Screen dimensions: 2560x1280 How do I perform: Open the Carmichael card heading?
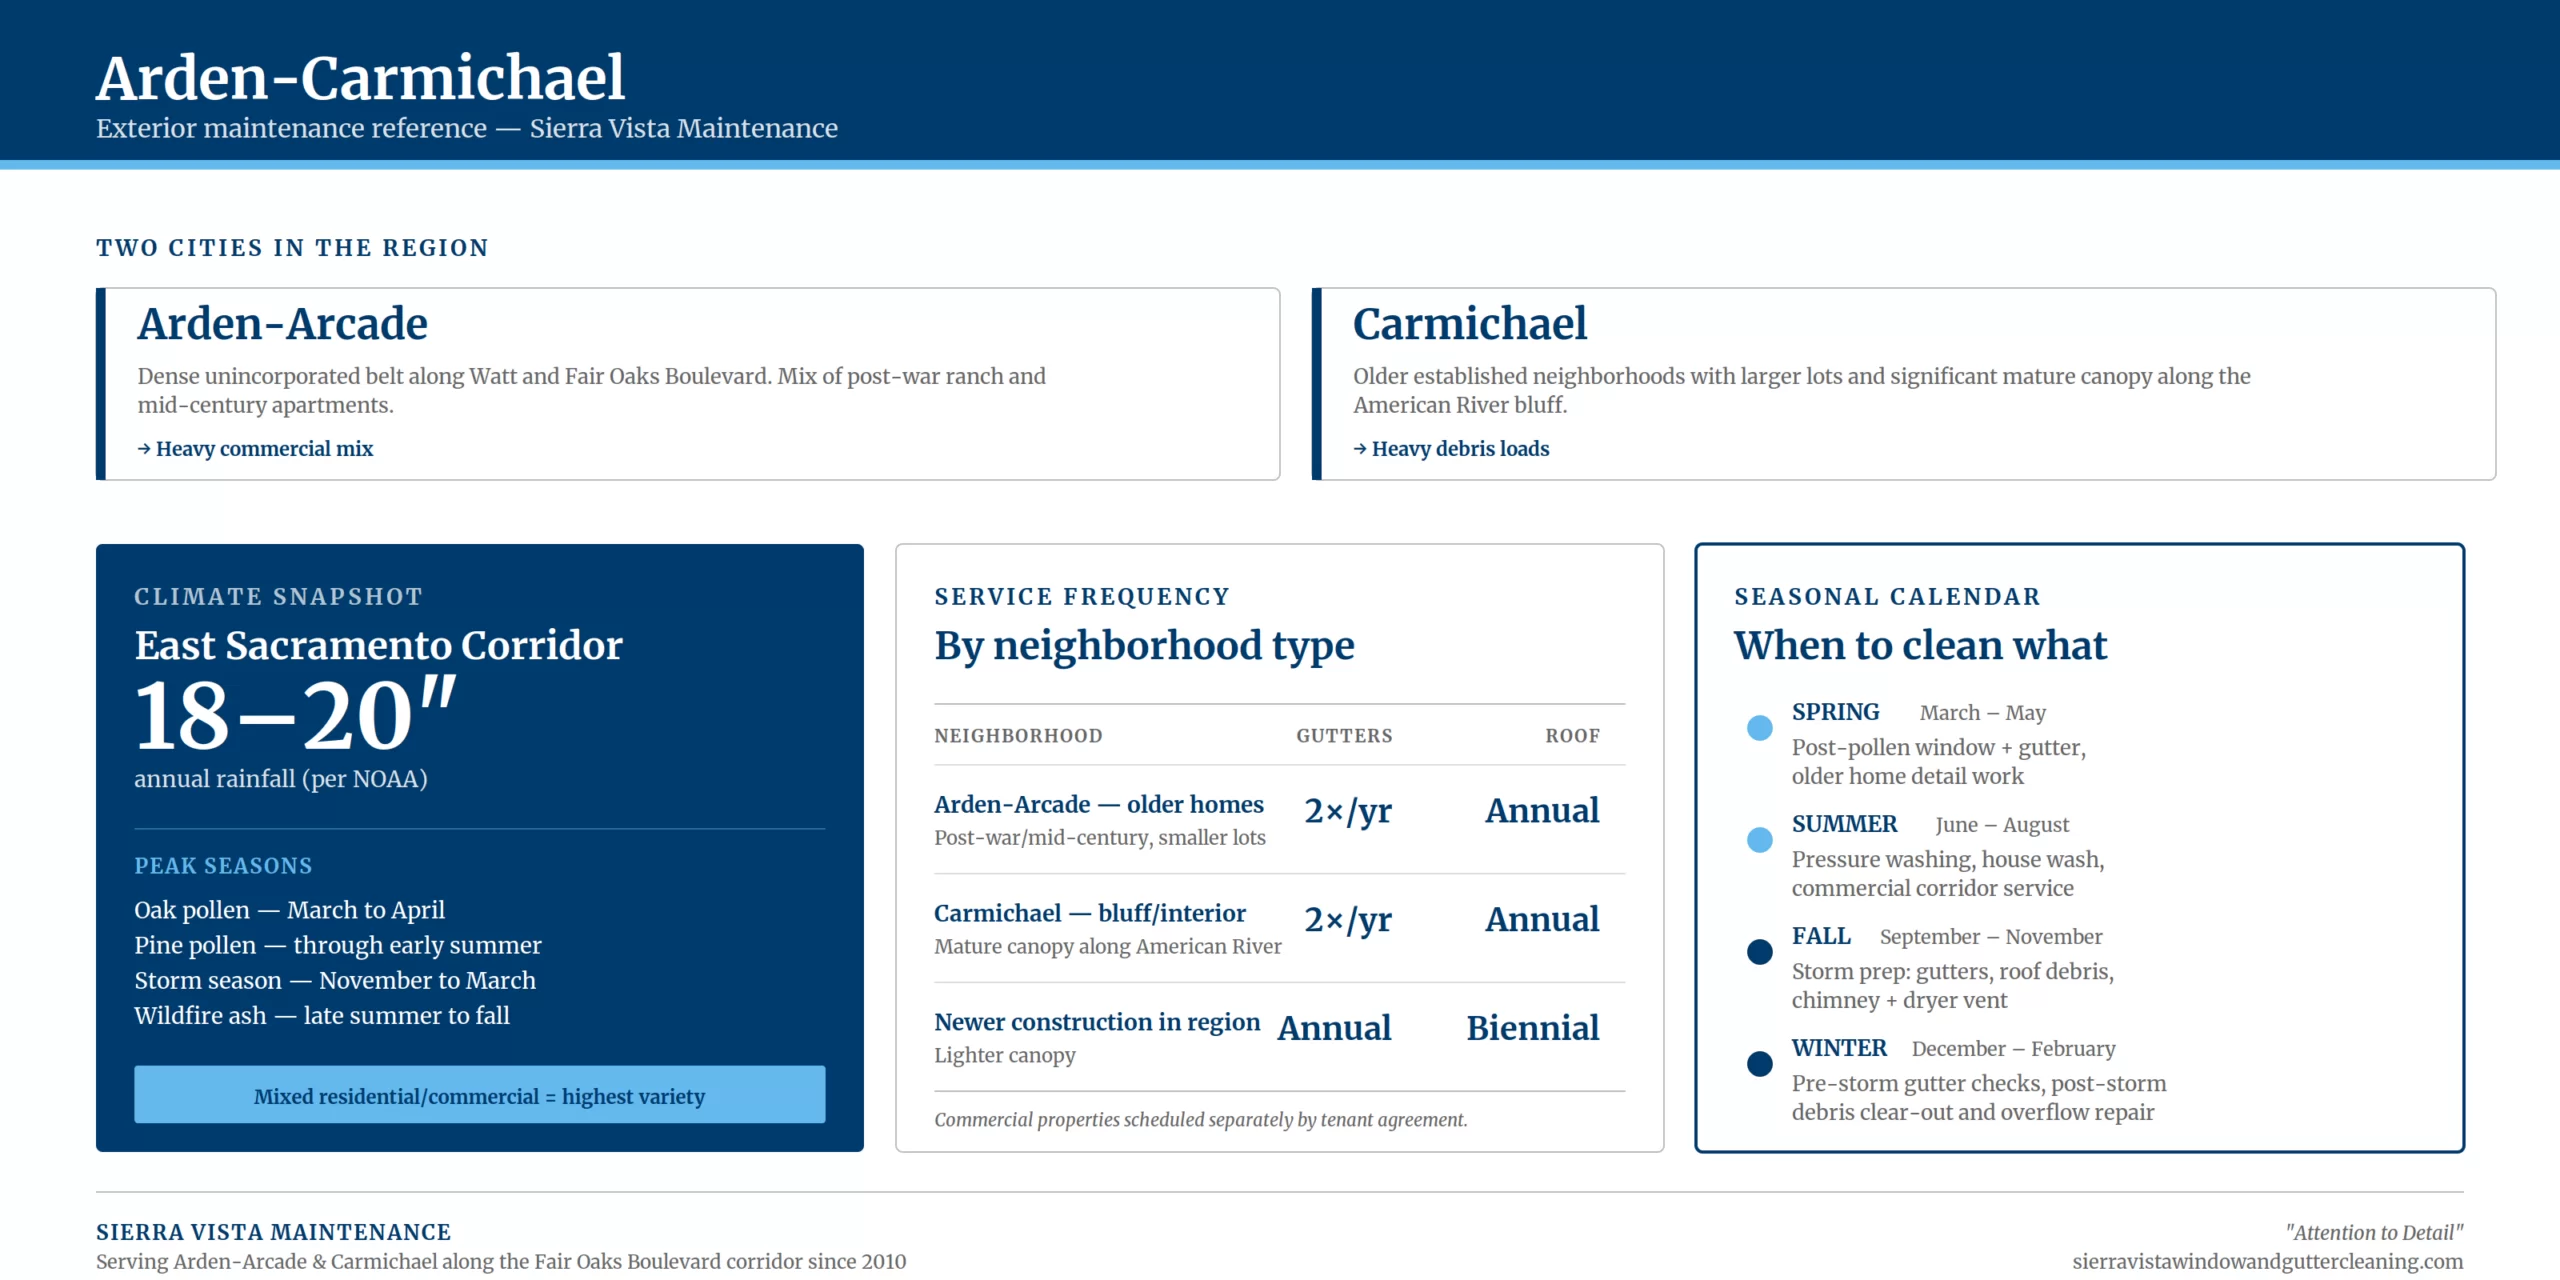[x=1470, y=323]
